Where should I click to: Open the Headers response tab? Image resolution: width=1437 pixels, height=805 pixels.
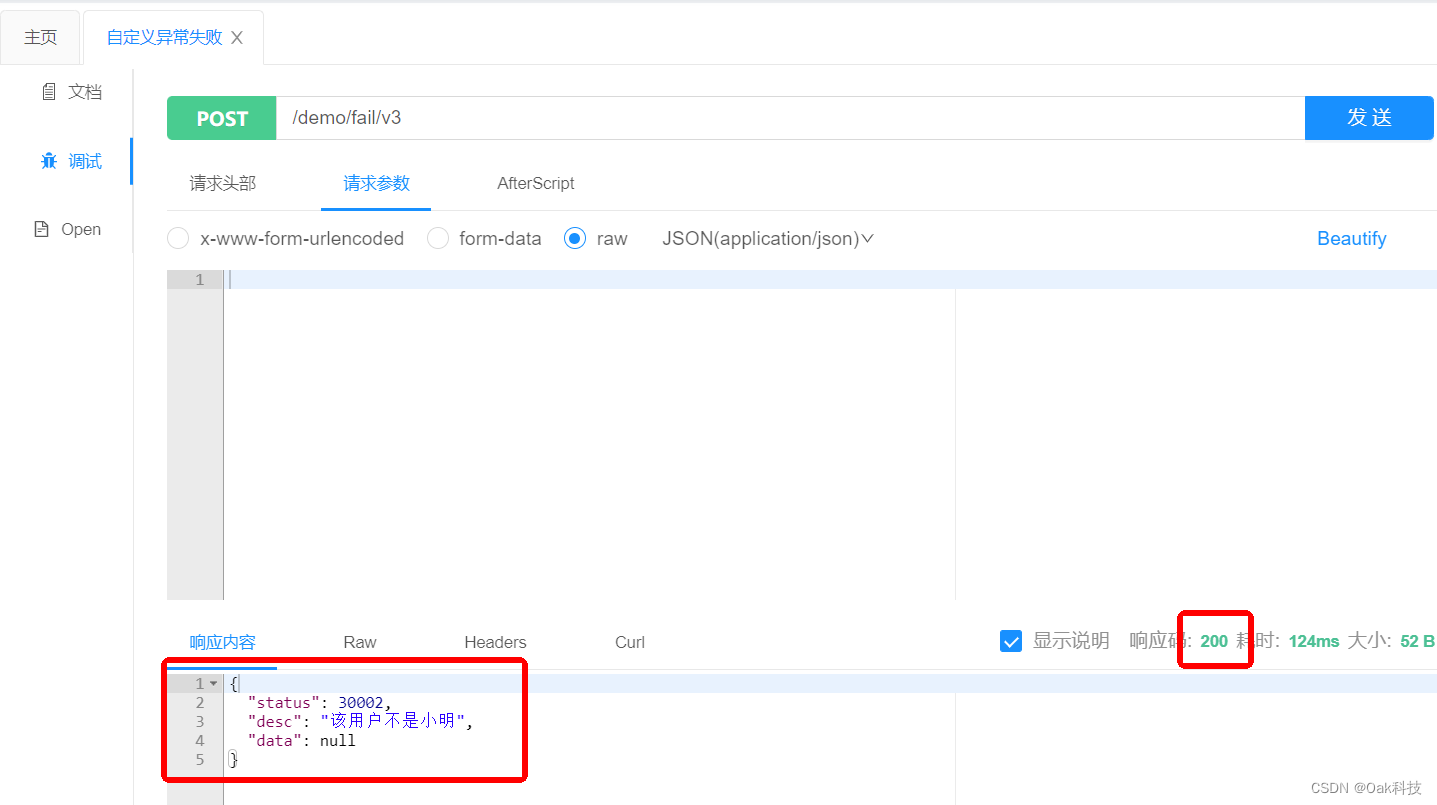click(495, 642)
